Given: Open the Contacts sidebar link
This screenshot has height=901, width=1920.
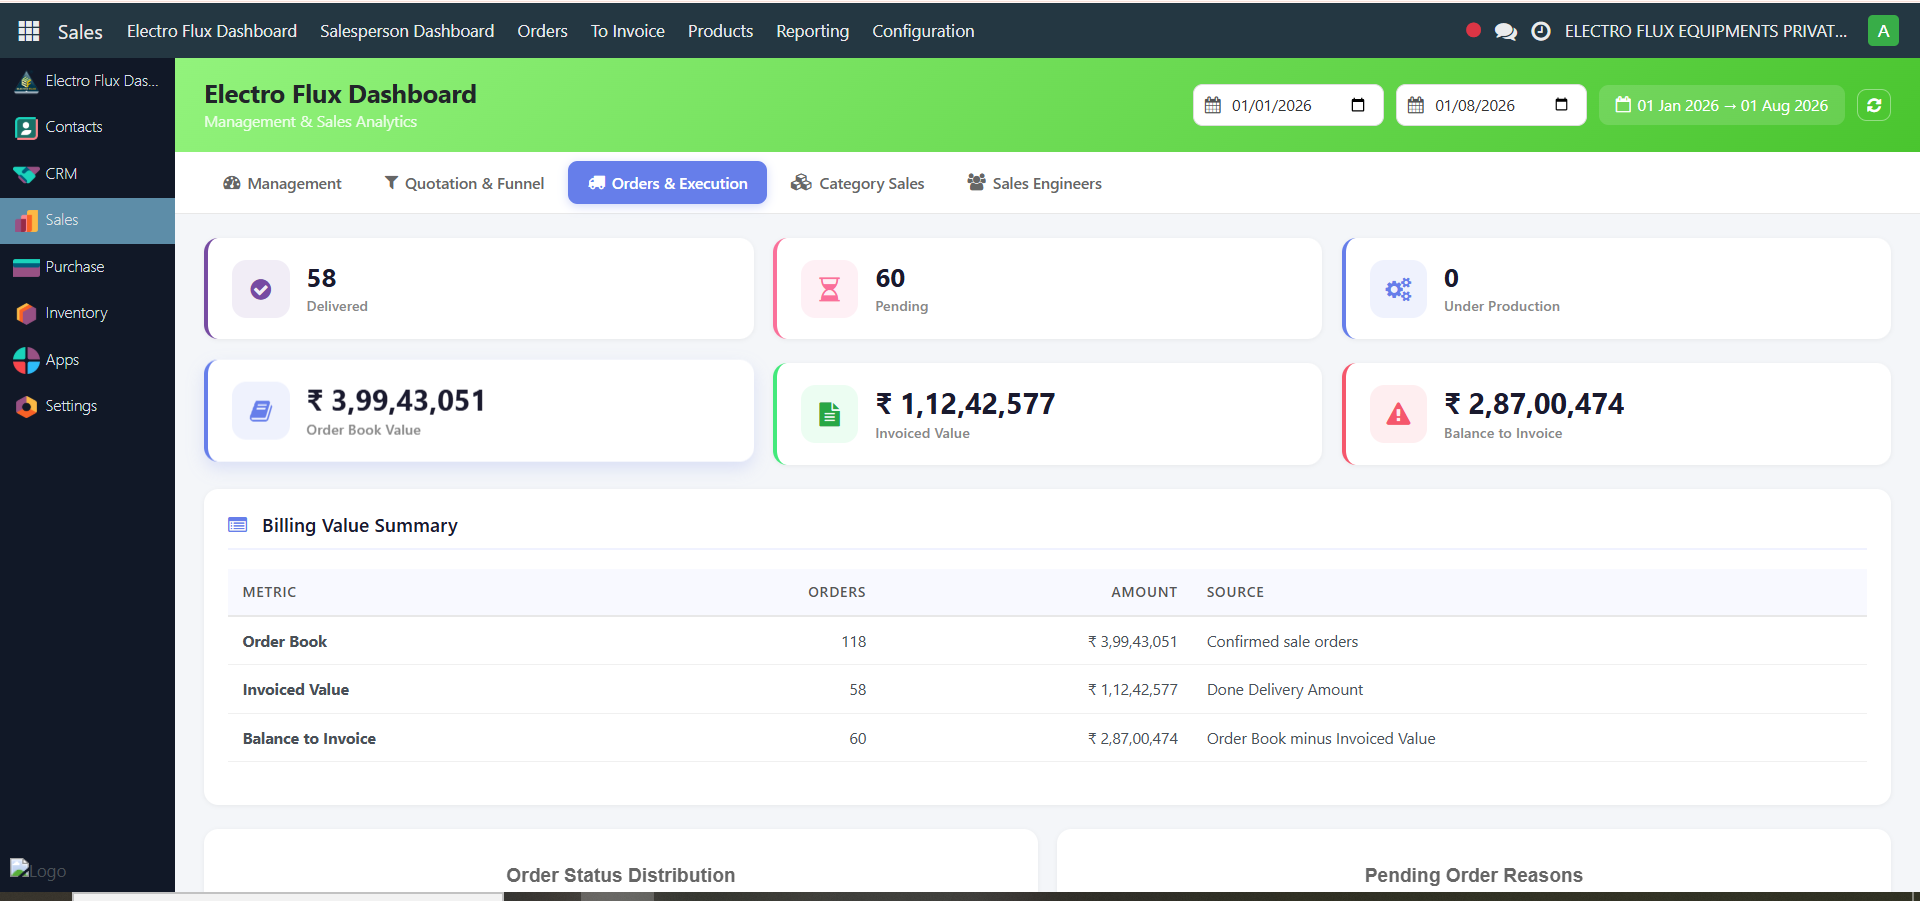Looking at the screenshot, I should [x=74, y=127].
